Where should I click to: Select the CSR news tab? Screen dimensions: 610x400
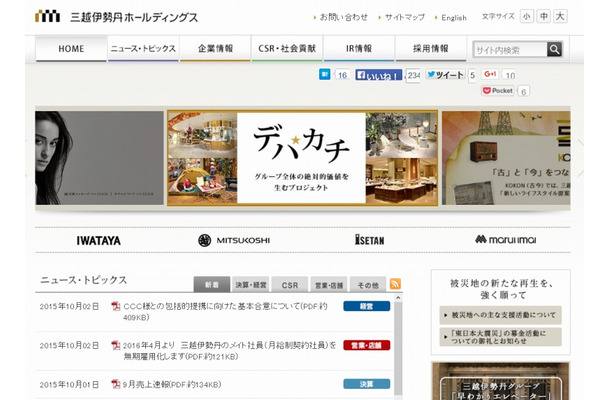pyautogui.click(x=290, y=284)
